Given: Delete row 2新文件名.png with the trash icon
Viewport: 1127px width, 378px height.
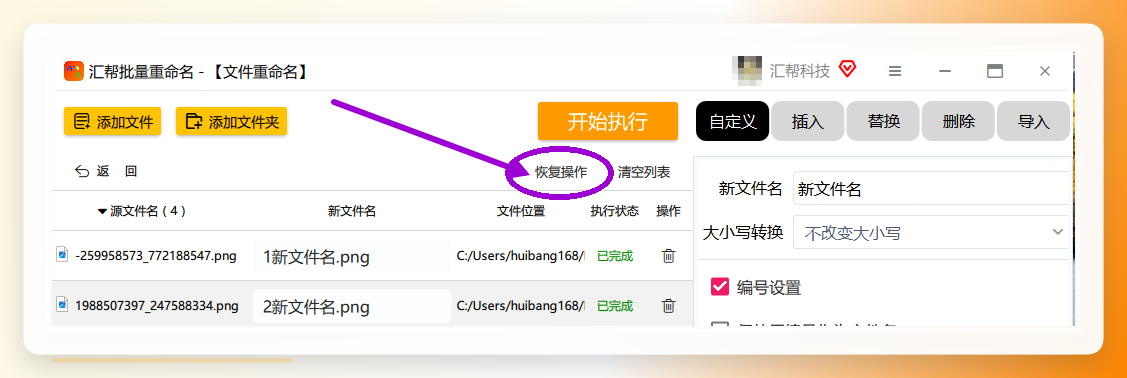Looking at the screenshot, I should click(x=668, y=306).
